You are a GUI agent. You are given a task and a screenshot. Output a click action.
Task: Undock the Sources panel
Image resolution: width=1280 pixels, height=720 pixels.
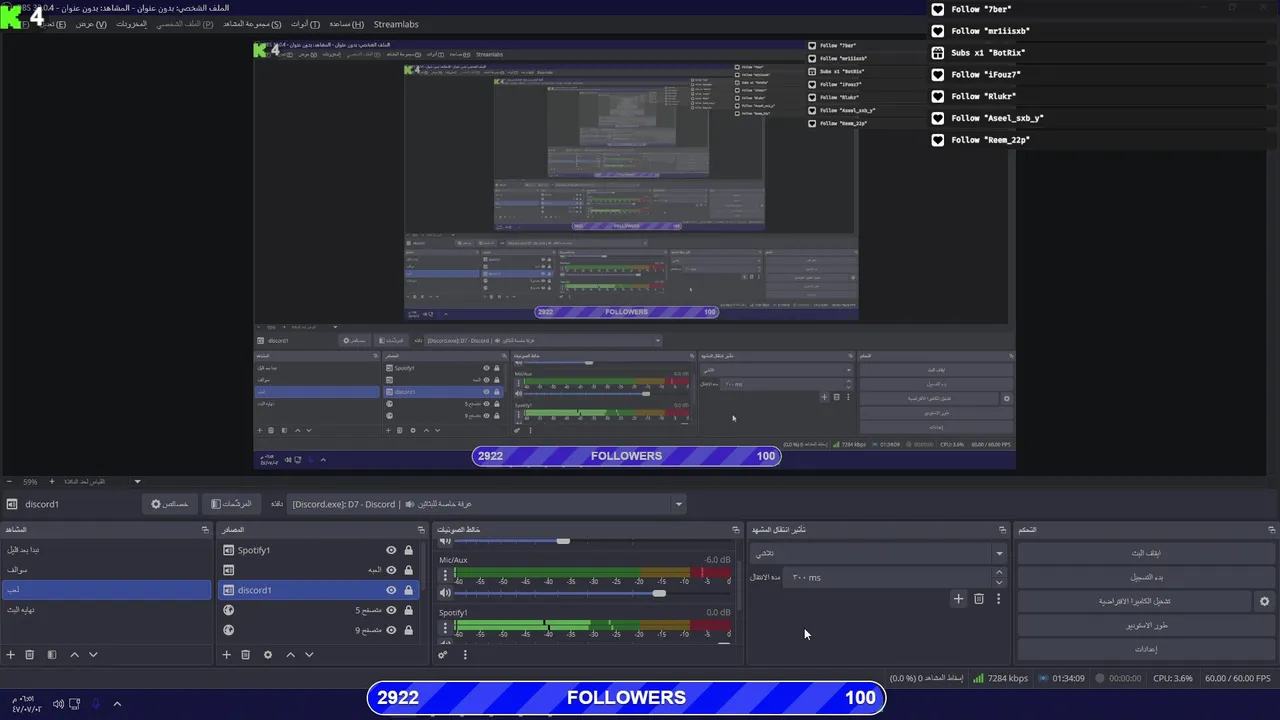421,530
